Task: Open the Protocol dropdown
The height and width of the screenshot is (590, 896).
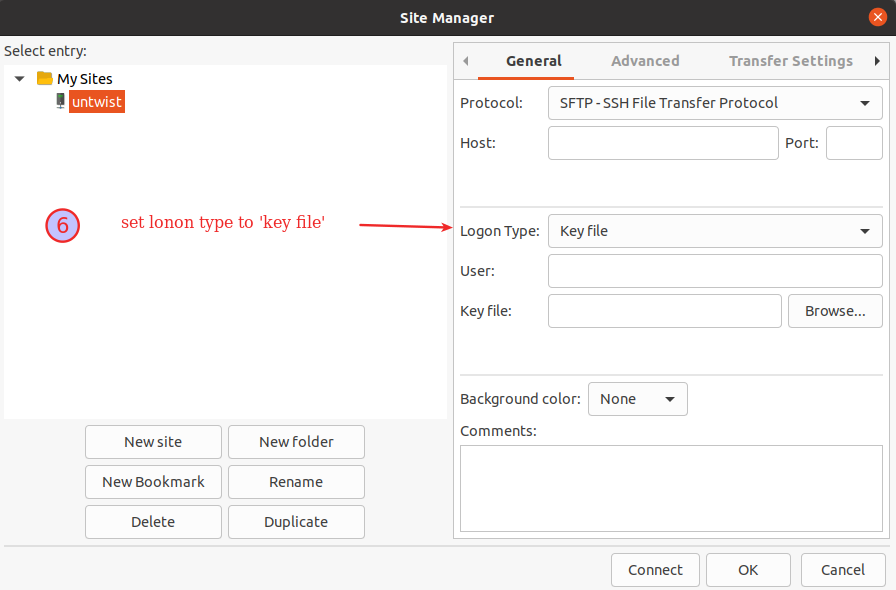Action: [x=714, y=103]
